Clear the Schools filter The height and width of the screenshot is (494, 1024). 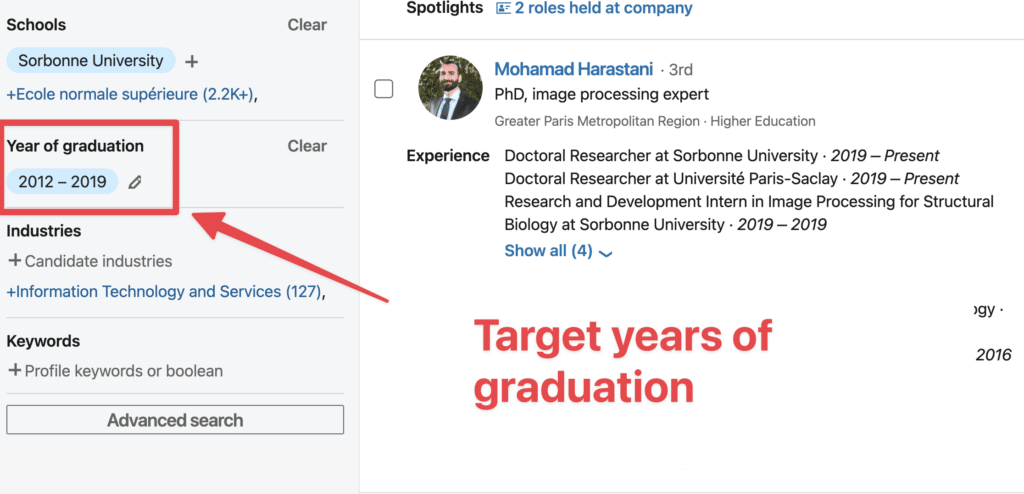pos(307,25)
